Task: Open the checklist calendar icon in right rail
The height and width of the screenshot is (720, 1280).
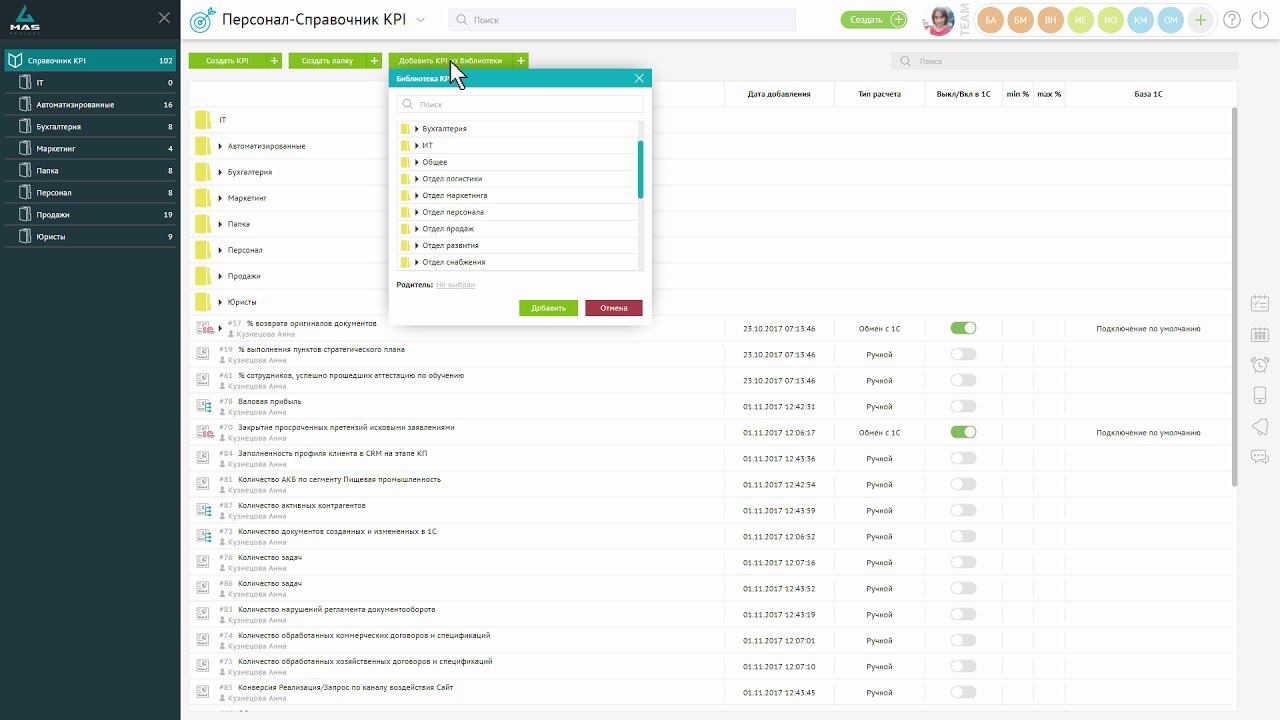Action: (1260, 303)
